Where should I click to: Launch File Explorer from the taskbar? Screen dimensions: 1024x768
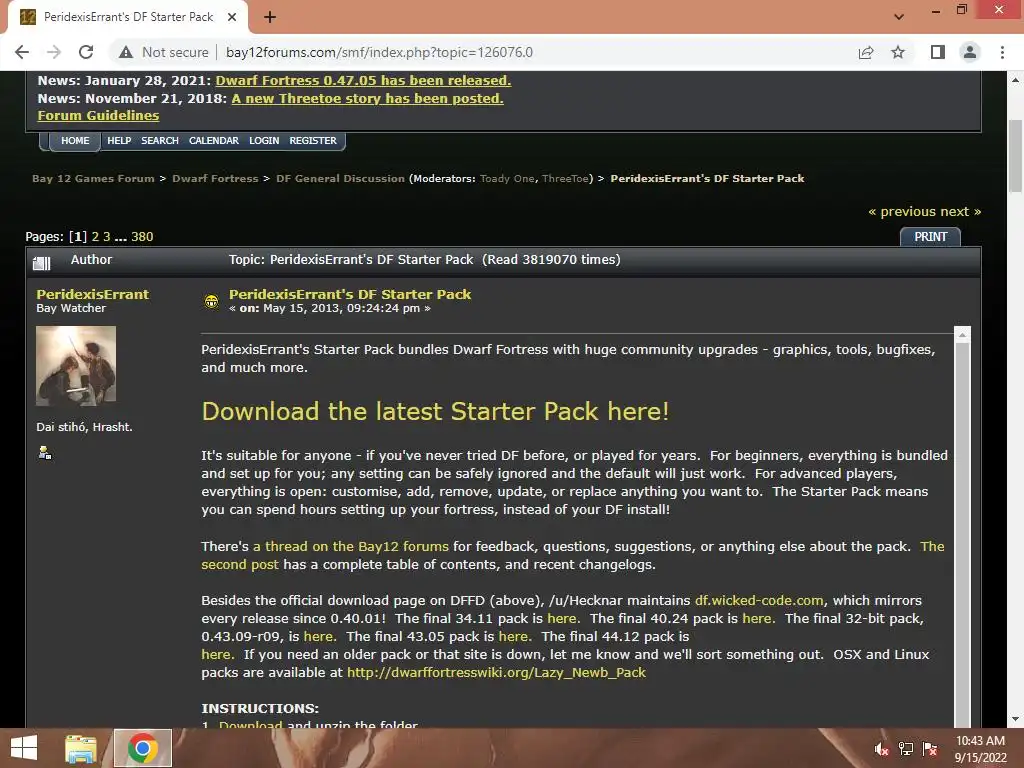click(x=81, y=748)
